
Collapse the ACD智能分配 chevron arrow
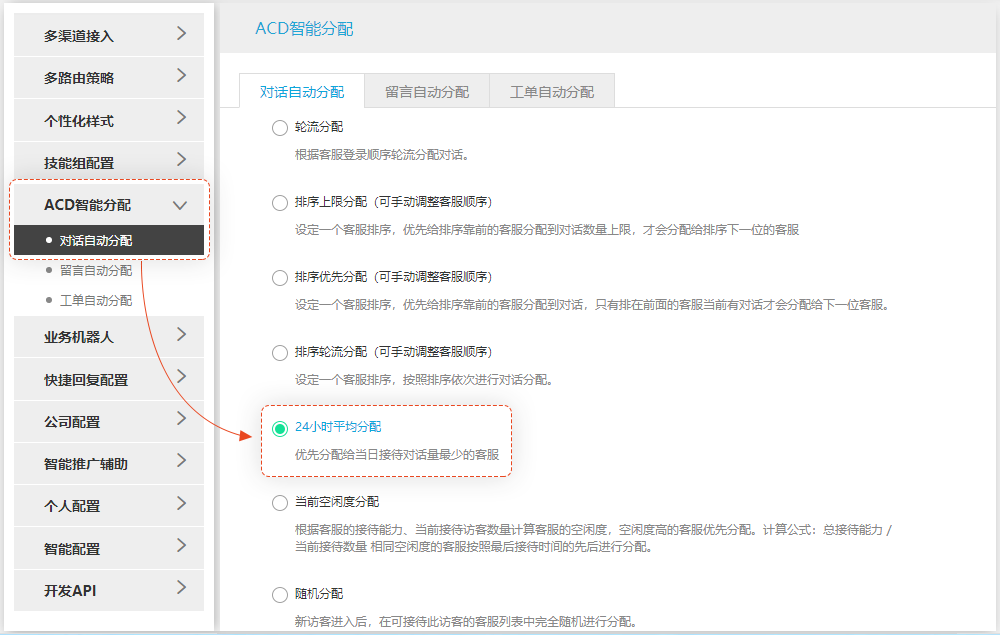[180, 205]
